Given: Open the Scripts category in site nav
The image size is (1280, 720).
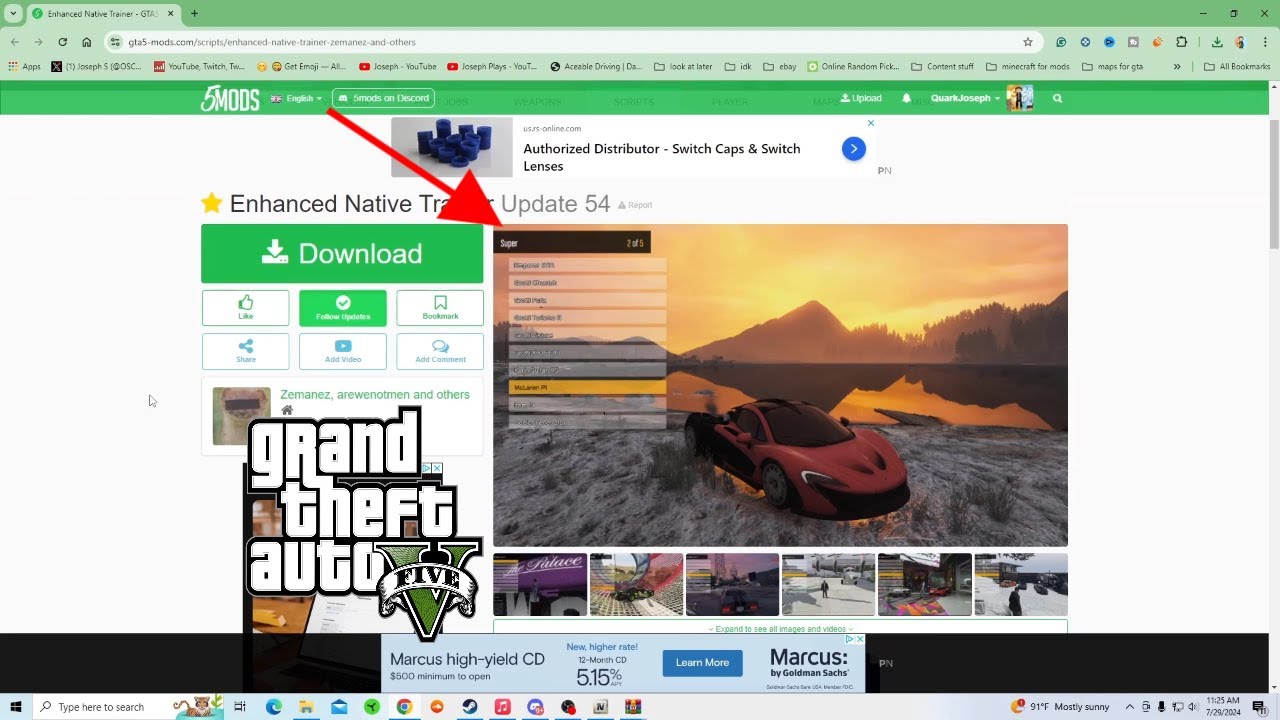Looking at the screenshot, I should pos(634,102).
